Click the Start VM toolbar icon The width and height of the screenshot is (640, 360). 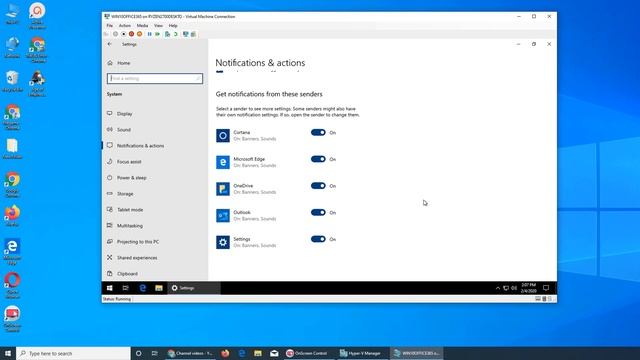pos(116,34)
